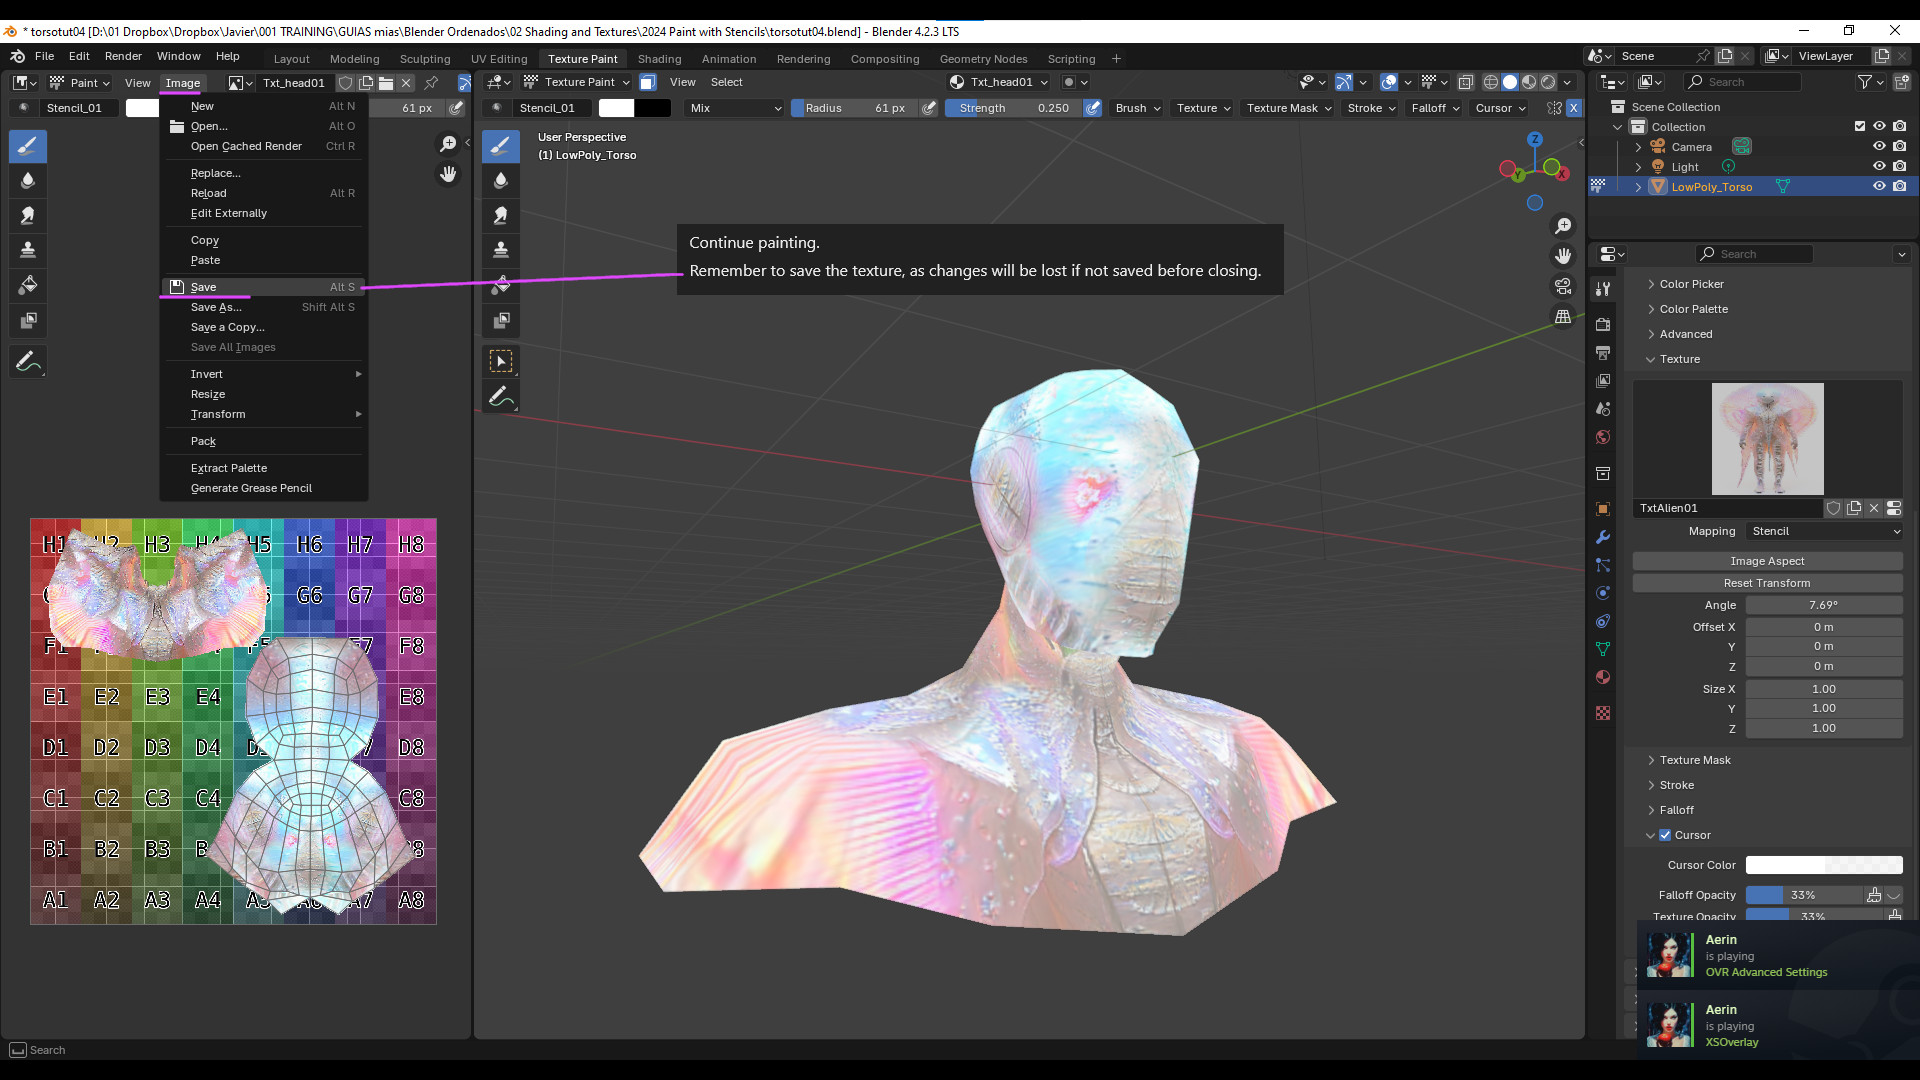Screen dimensions: 1920x1080
Task: Hide the Light with its eye icon
Action: click(1879, 166)
